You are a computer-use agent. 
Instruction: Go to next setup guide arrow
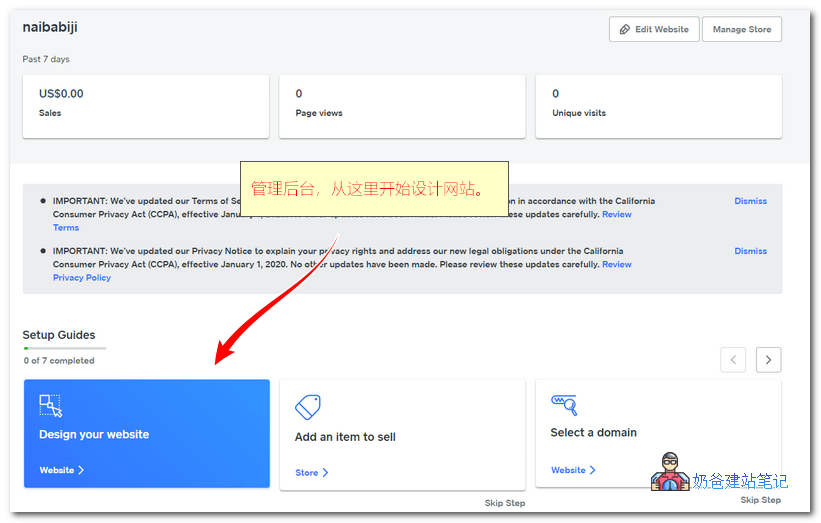(x=768, y=359)
